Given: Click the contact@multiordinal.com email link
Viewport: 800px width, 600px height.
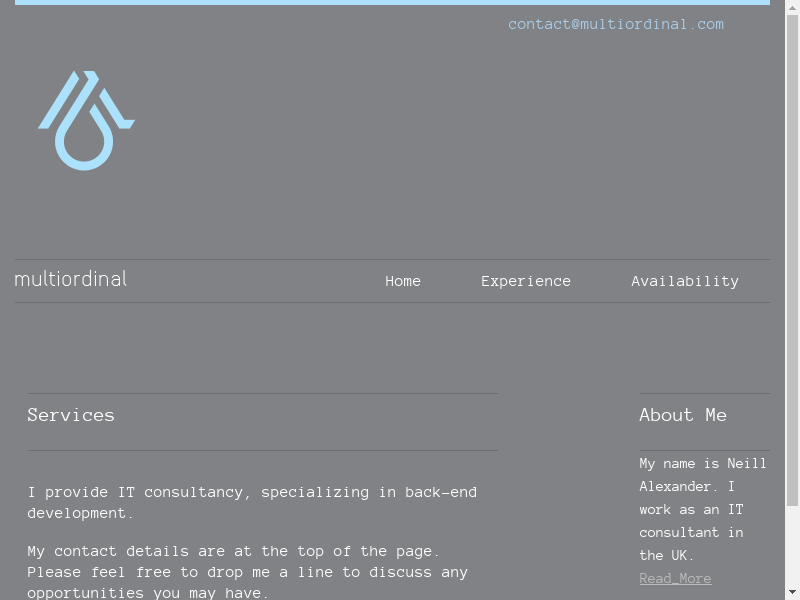Looking at the screenshot, I should [615, 24].
